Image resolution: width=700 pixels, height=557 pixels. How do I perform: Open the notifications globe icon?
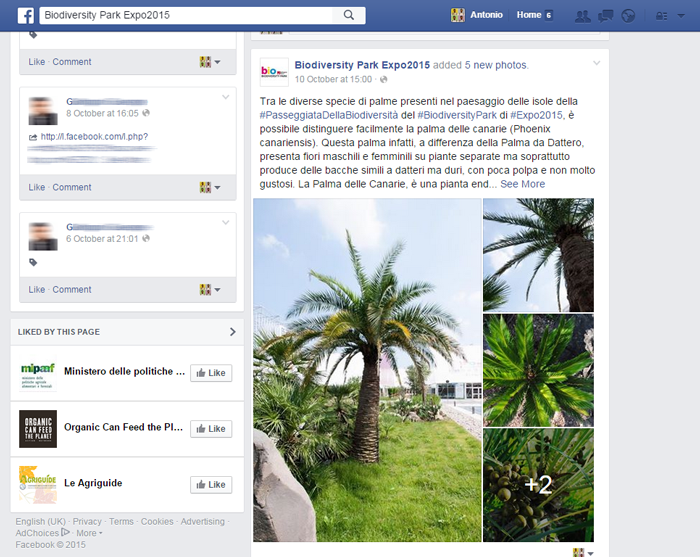[x=628, y=16]
